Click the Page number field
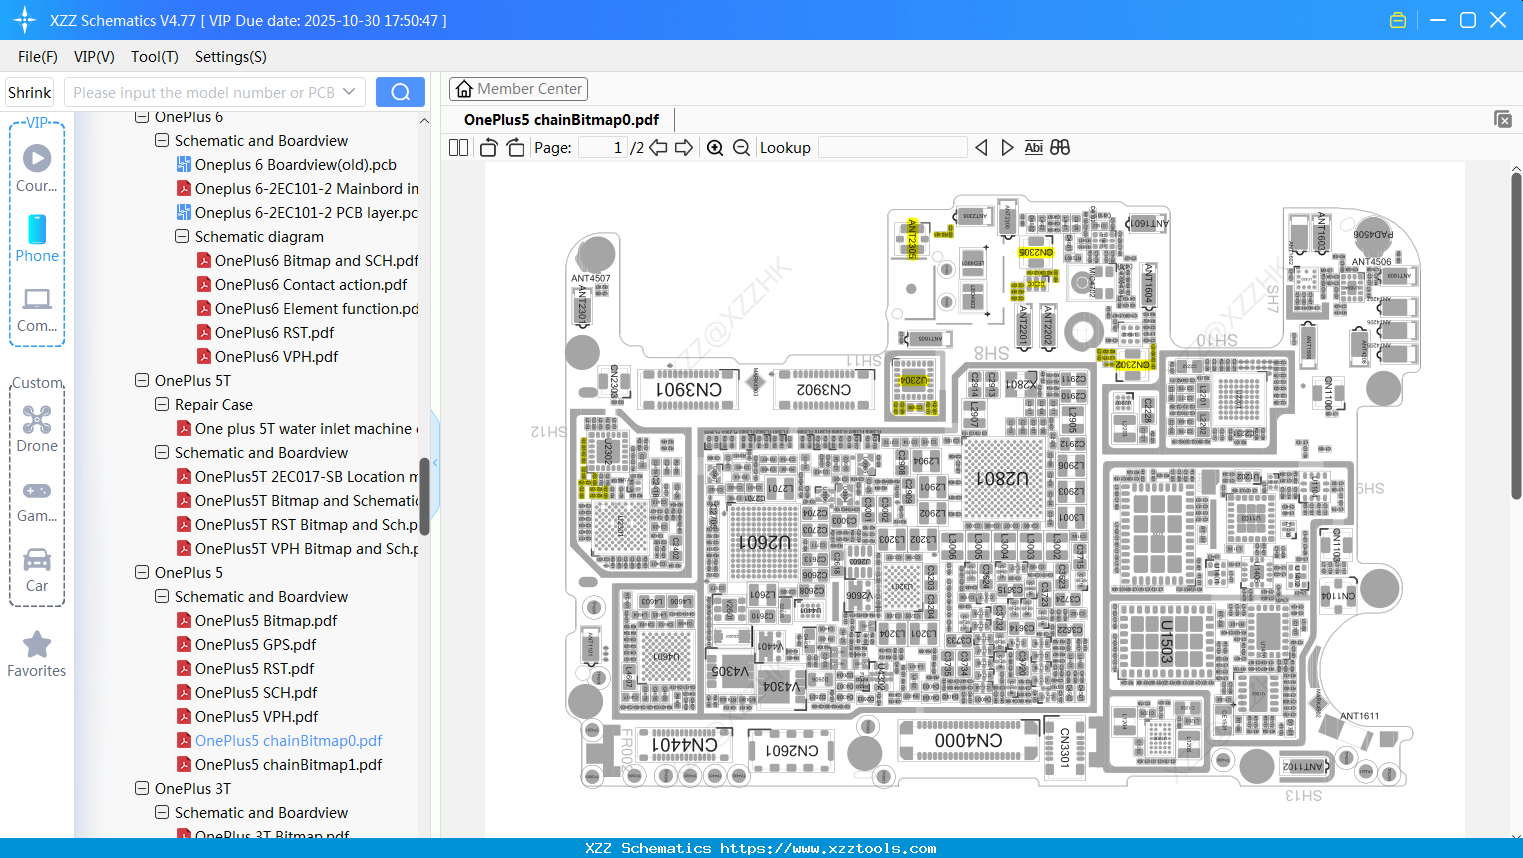Image resolution: width=1523 pixels, height=858 pixels. [x=603, y=148]
